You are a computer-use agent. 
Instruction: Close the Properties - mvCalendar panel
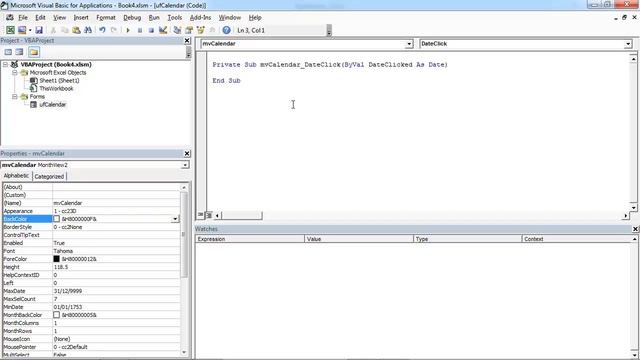click(x=187, y=153)
